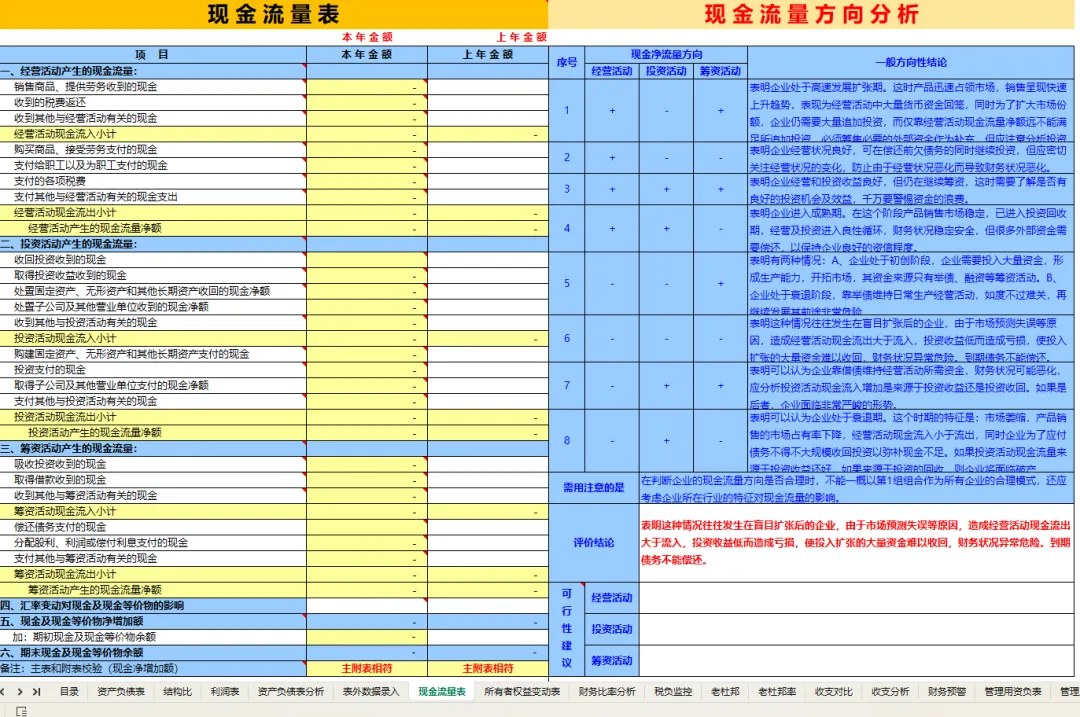
Task: Click the 现金净流量方向 header cell
Action: (666, 54)
